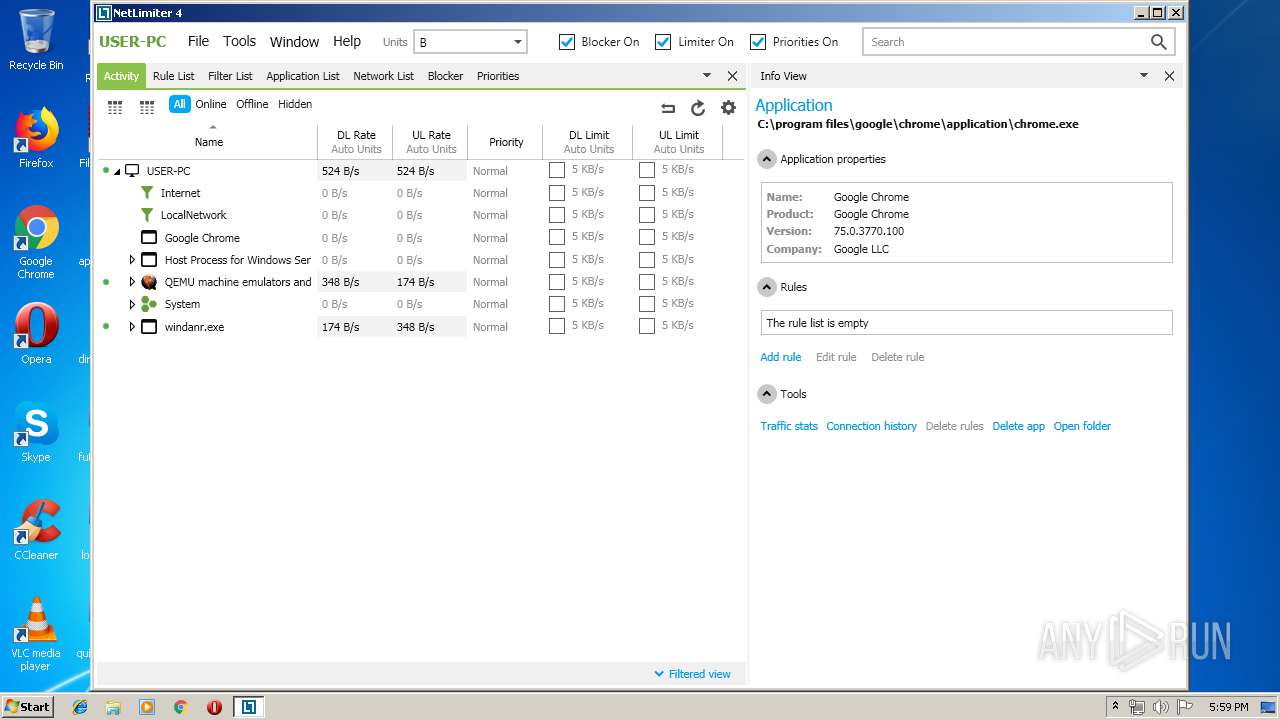
Task: Launch Firefox from desktop
Action: tap(36, 138)
